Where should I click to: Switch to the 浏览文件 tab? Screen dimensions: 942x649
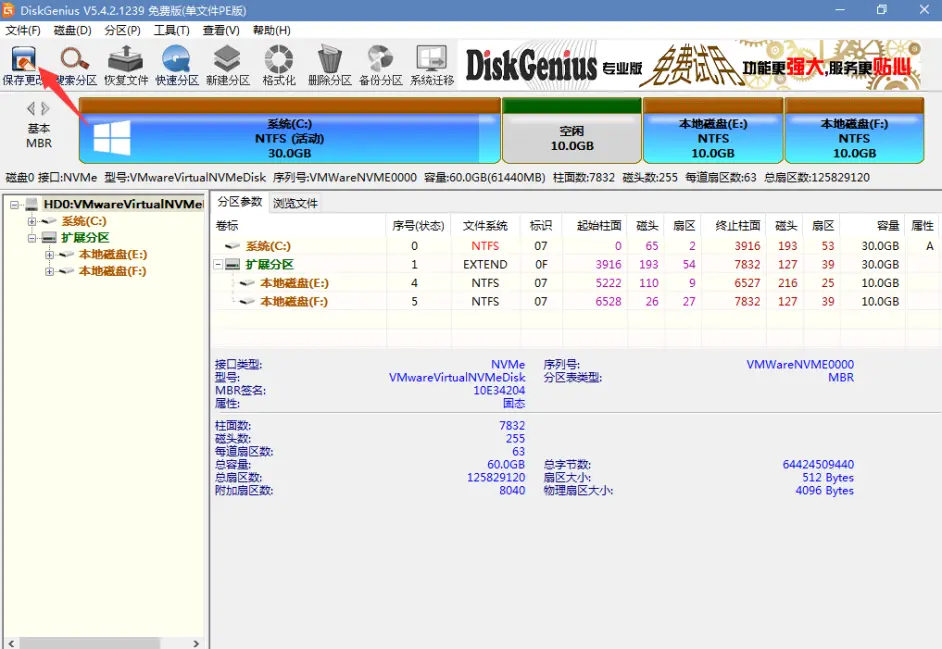[295, 203]
